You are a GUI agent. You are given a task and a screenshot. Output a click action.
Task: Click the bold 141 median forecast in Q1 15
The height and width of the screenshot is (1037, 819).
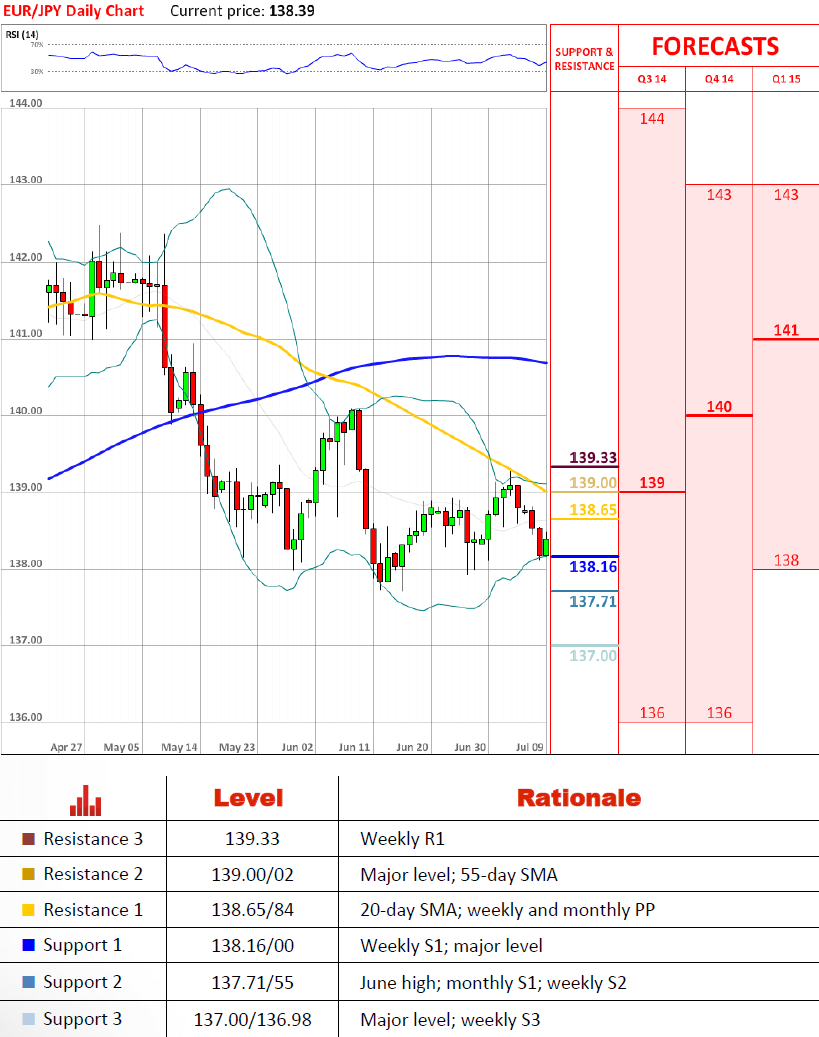(786, 330)
